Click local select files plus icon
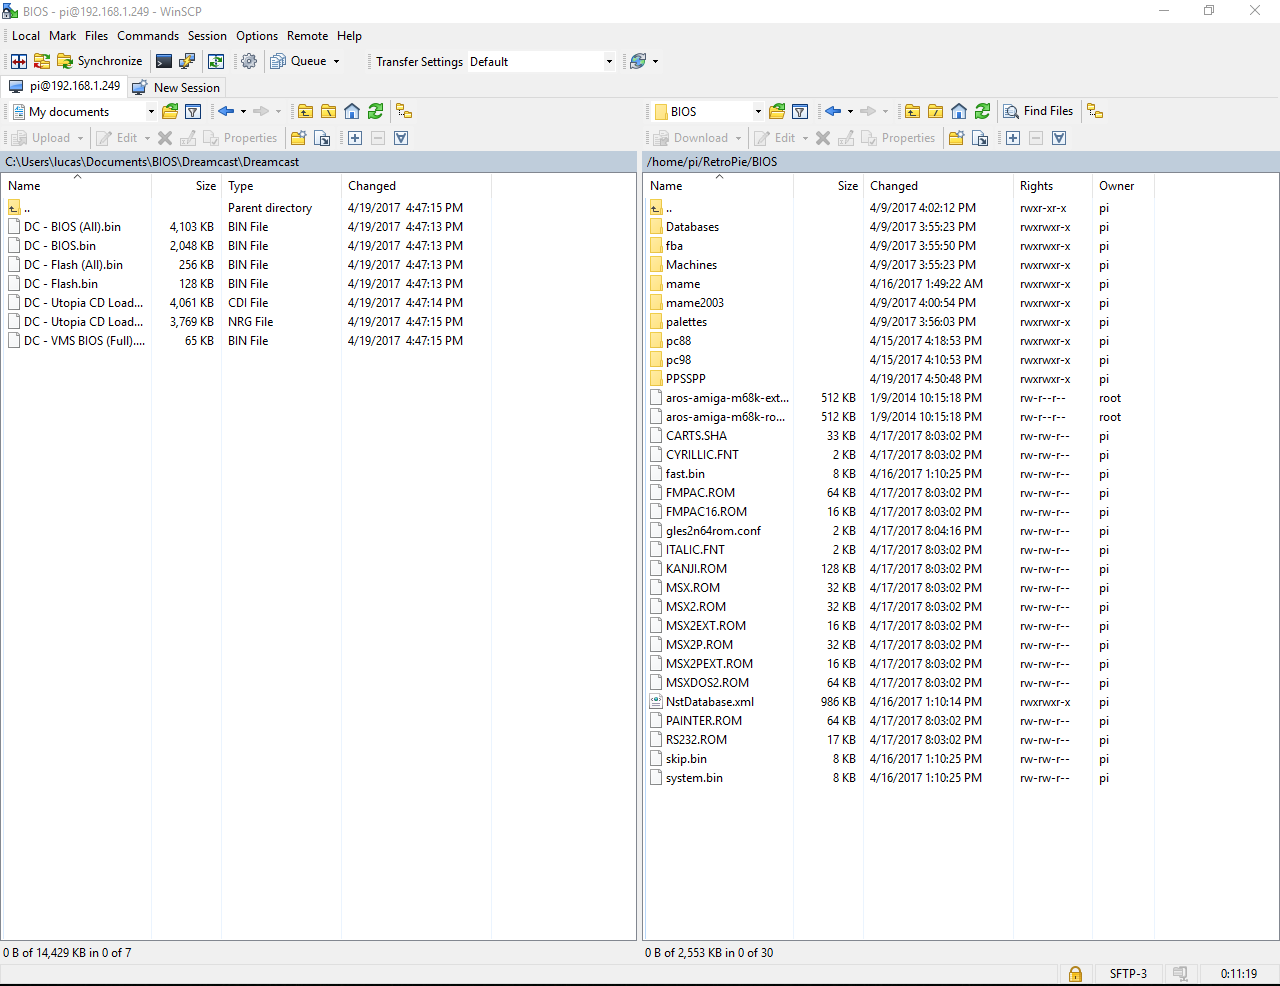This screenshot has height=986, width=1280. pos(355,138)
